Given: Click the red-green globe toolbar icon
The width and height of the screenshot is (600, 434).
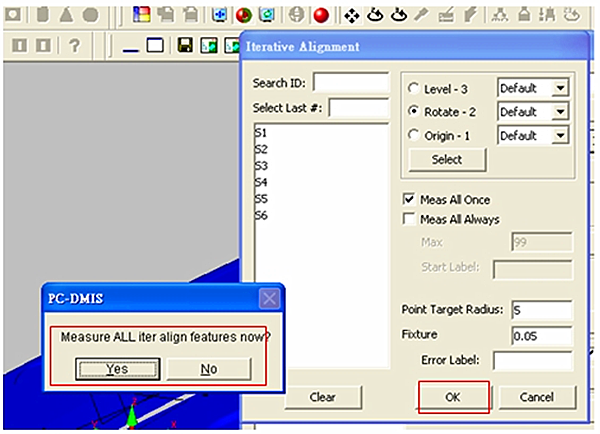Looking at the screenshot, I should coord(243,15).
